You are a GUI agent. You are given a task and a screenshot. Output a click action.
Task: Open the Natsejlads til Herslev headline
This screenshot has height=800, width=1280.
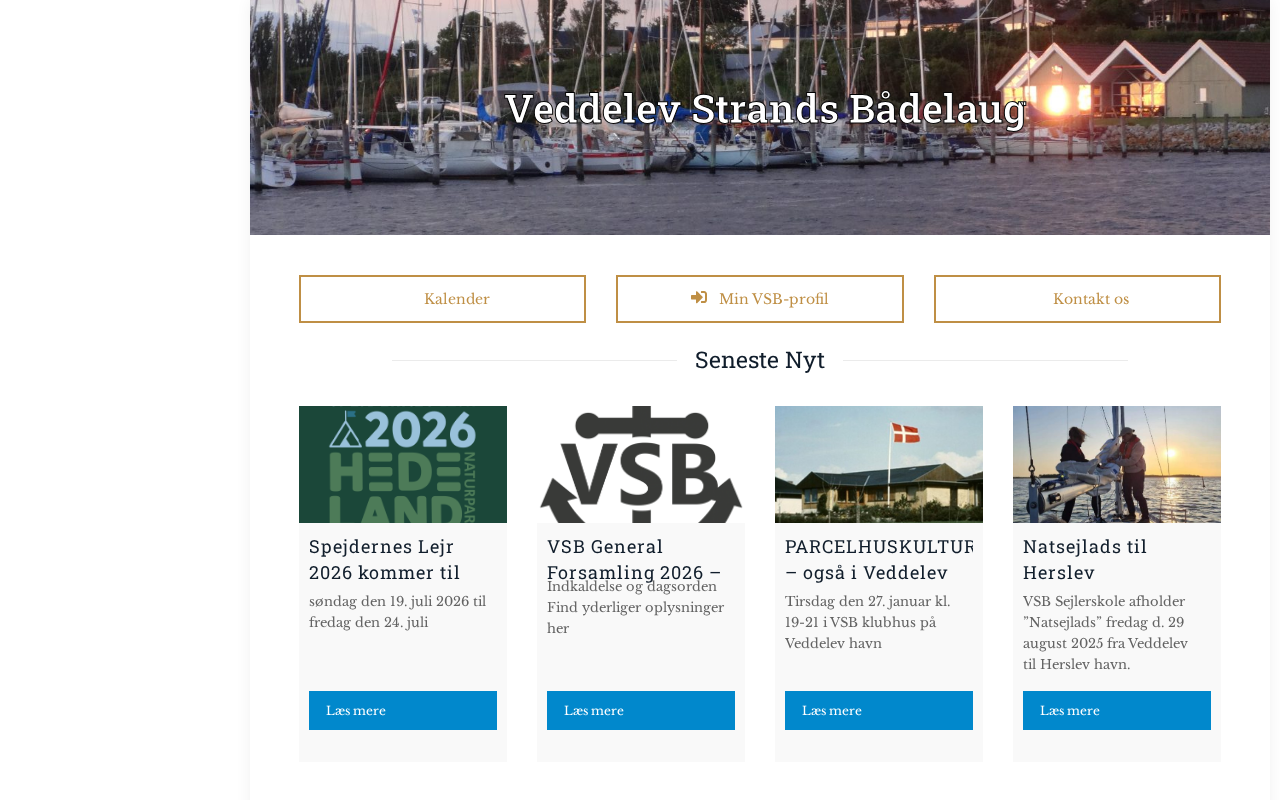[1085, 559]
